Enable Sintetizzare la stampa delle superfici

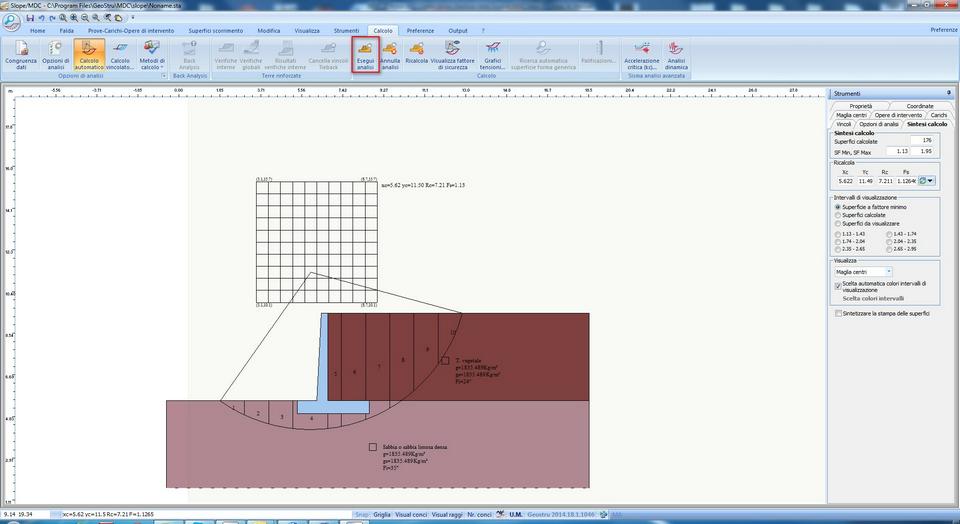point(882,313)
